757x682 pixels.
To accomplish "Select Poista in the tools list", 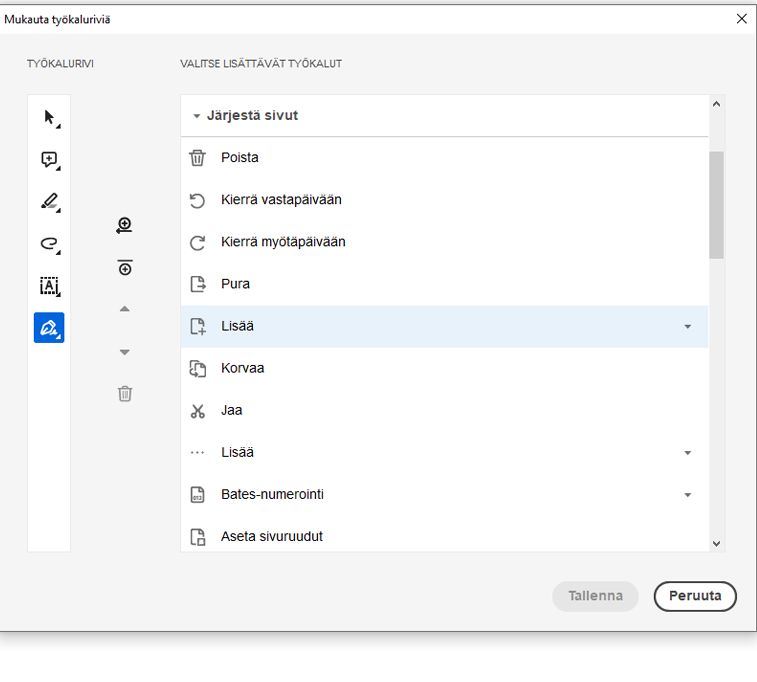I will coord(240,158).
